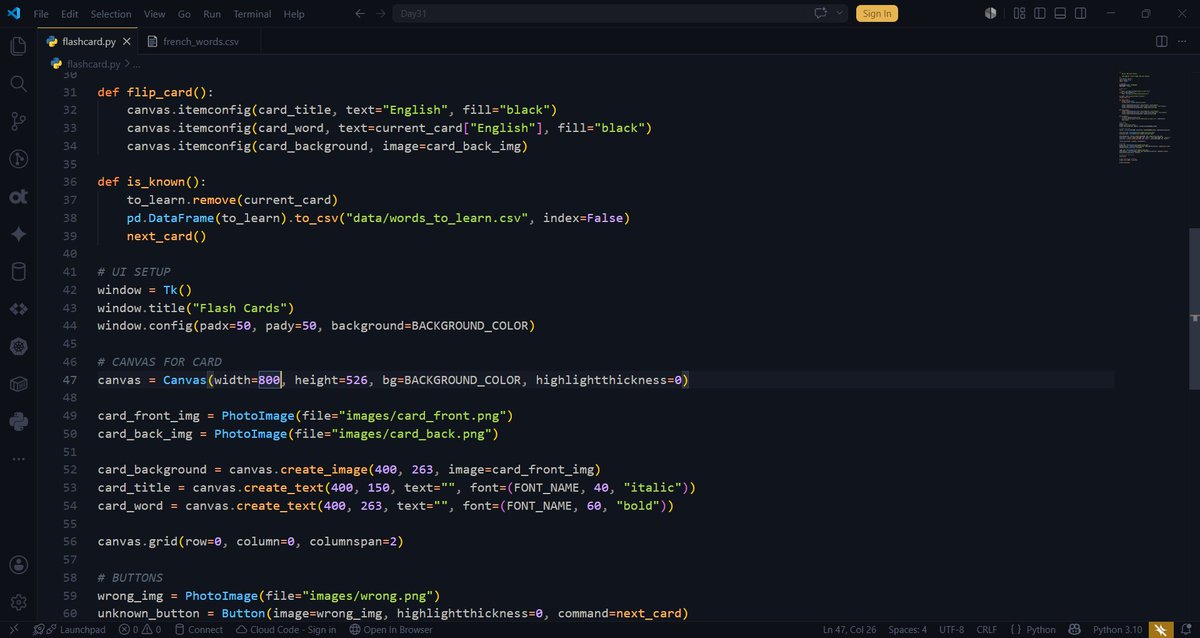The image size is (1200, 638).
Task: Open the remote window indicator in status bar
Action: tap(12, 630)
